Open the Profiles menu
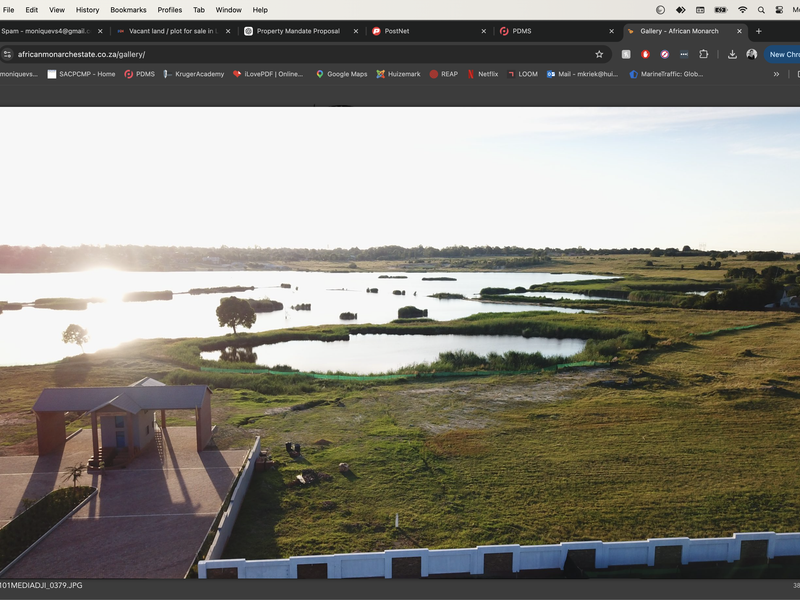Image resolution: width=800 pixels, height=600 pixels. [170, 10]
